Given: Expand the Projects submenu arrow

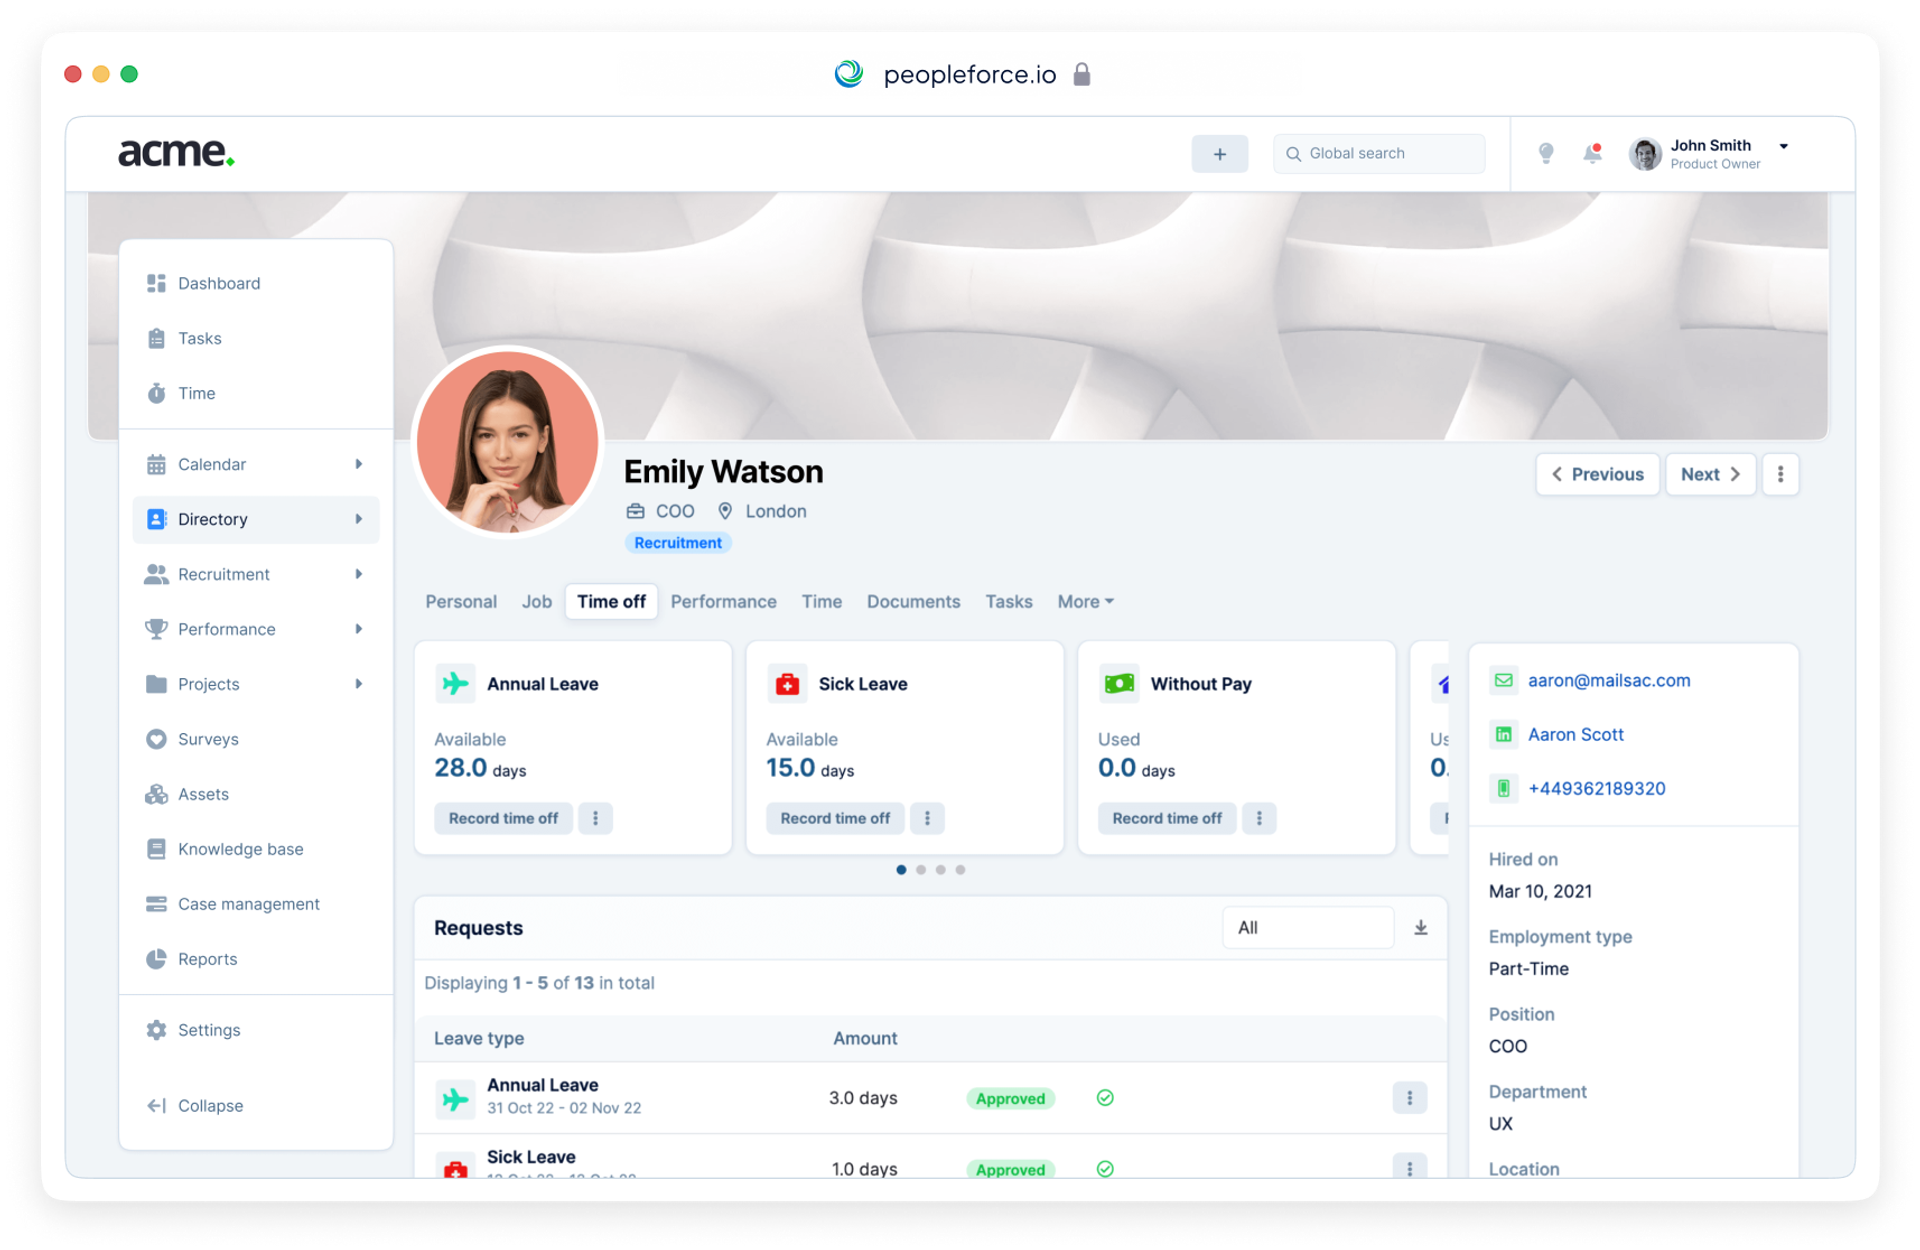Looking at the screenshot, I should point(358,684).
